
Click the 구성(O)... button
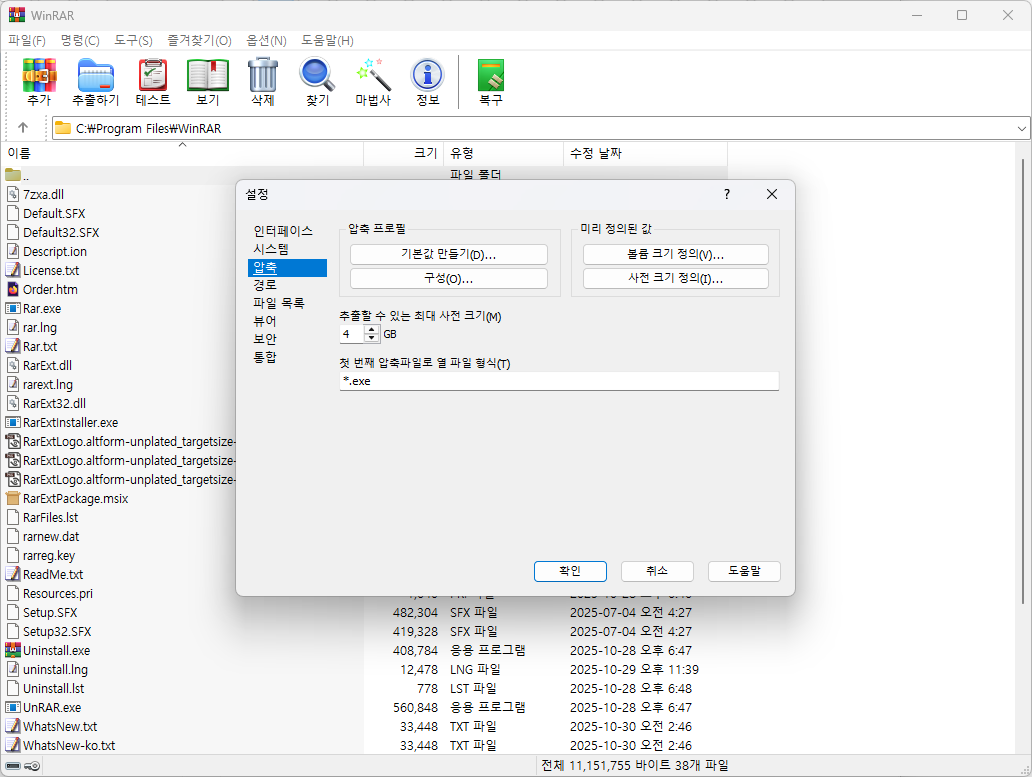pyautogui.click(x=449, y=278)
